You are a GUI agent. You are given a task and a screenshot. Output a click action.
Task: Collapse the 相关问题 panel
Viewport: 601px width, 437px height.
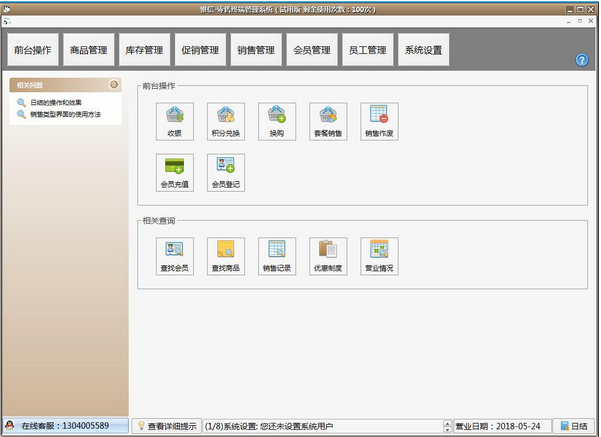(114, 85)
